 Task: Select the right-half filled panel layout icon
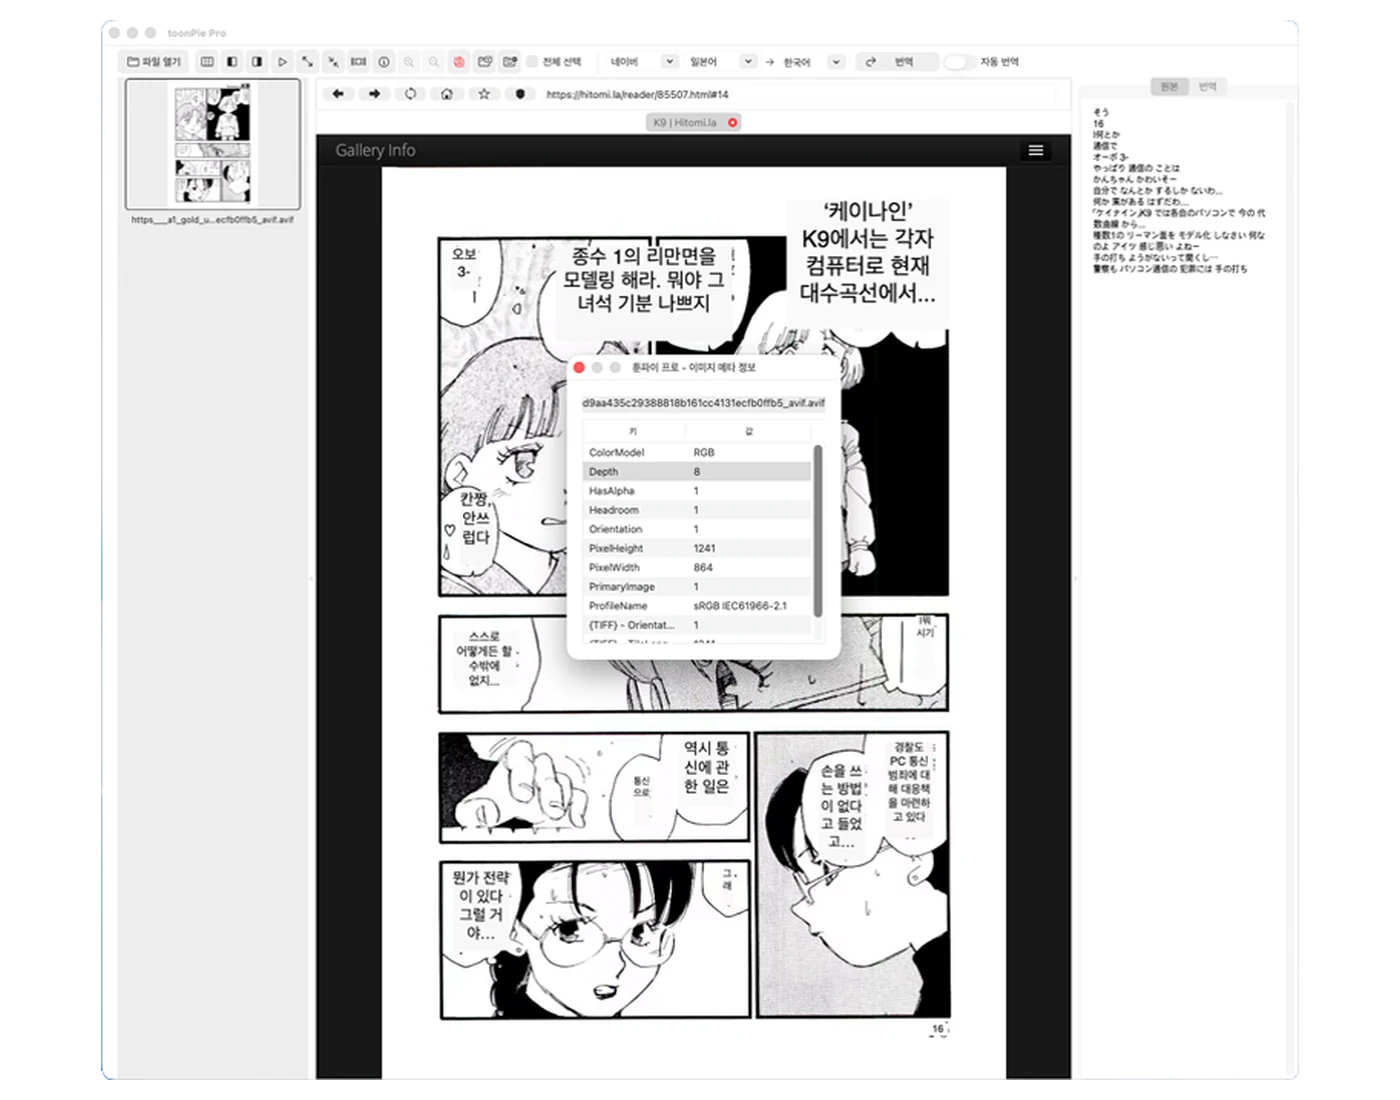click(257, 62)
